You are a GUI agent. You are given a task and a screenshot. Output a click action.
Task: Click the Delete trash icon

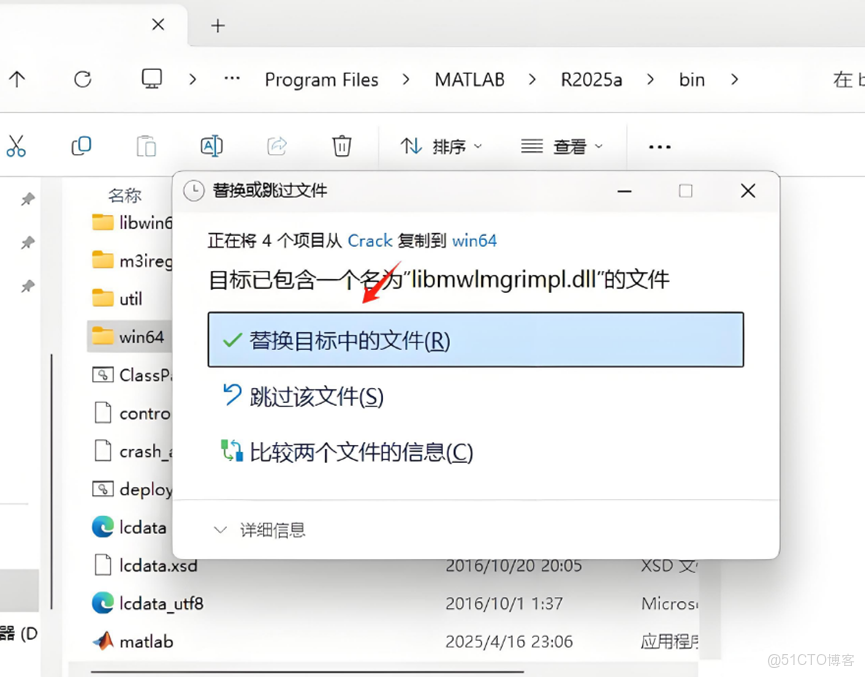pos(342,146)
